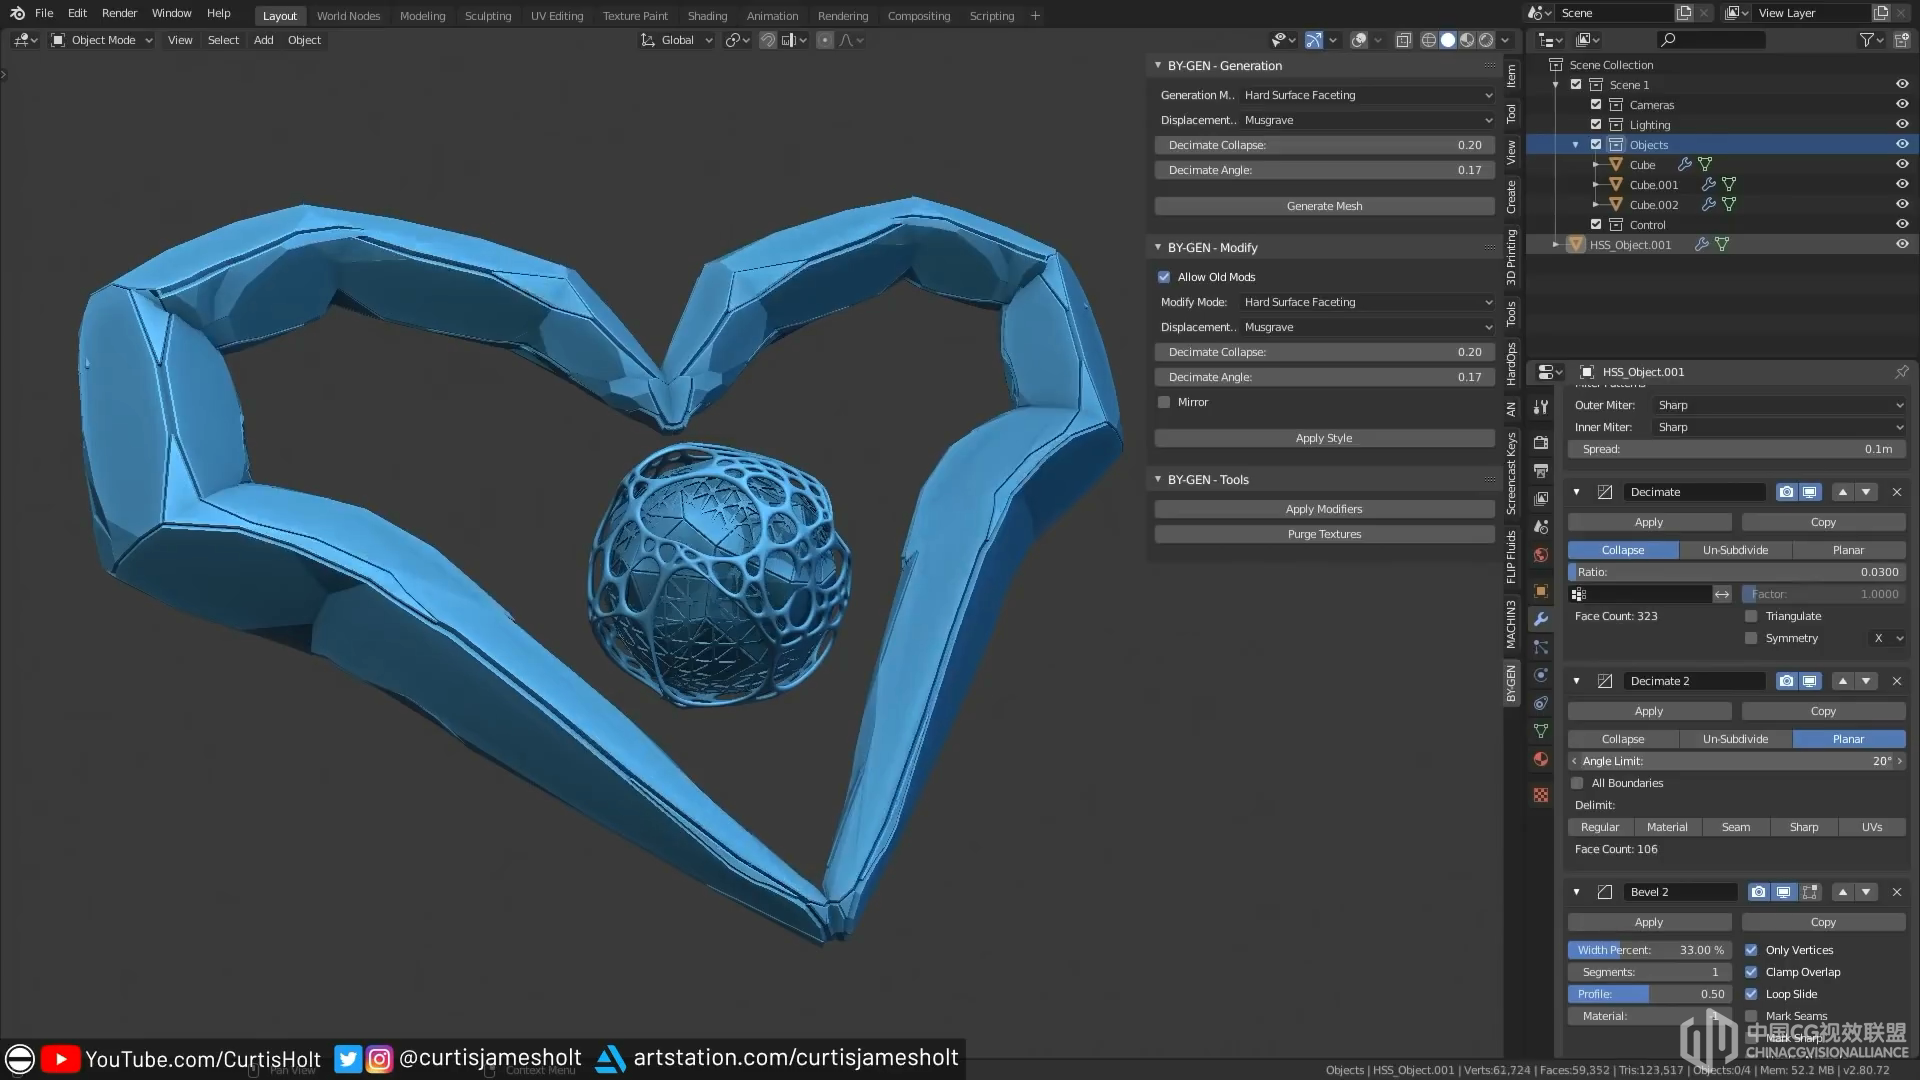Enable All Boundaries checkbox

(1577, 783)
